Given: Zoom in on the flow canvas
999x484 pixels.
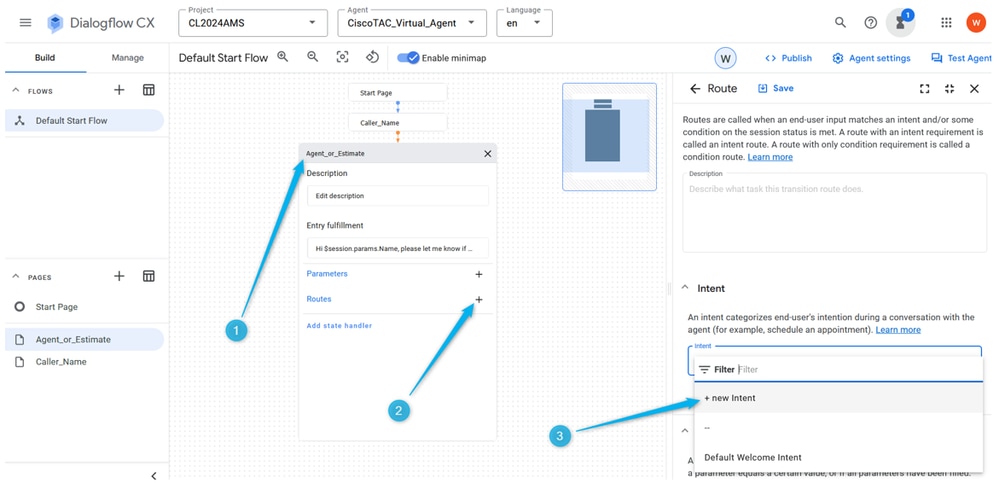Looking at the screenshot, I should coord(283,57).
